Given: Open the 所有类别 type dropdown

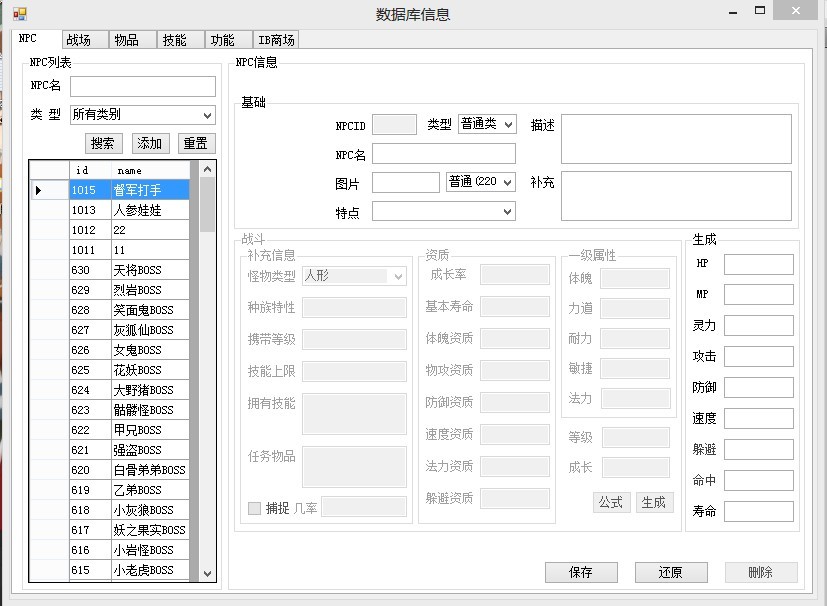Looking at the screenshot, I should click(142, 114).
